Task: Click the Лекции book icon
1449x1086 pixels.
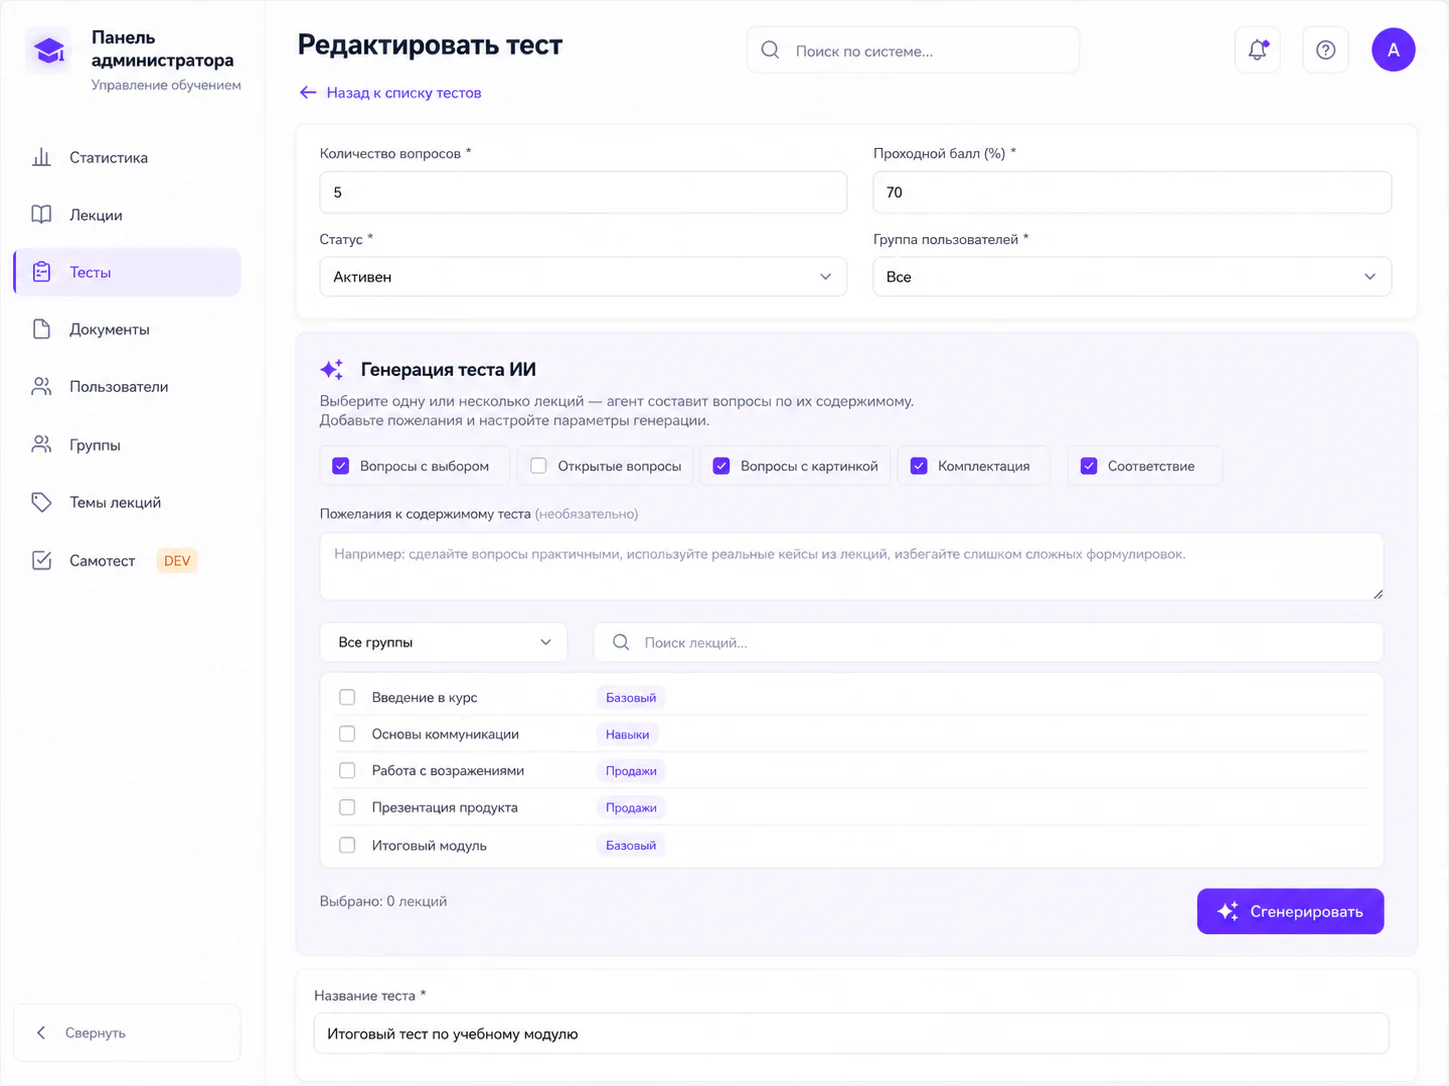Action: click(41, 215)
